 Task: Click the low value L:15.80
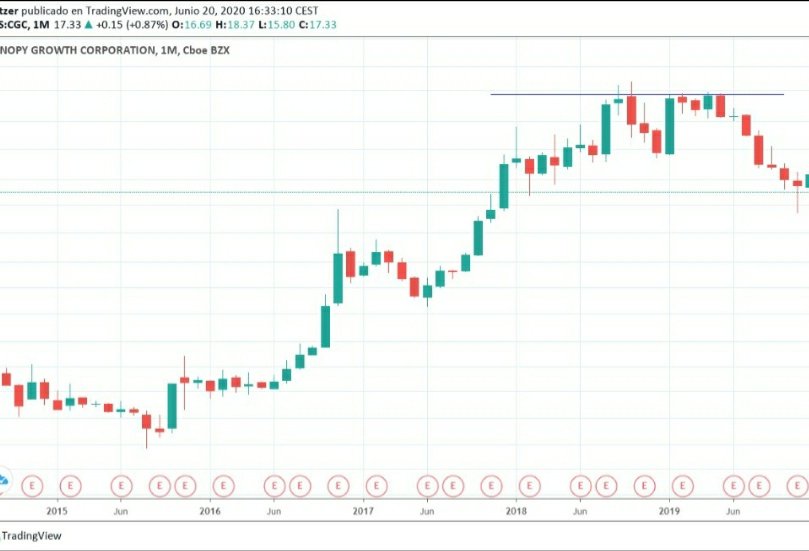click(x=277, y=24)
